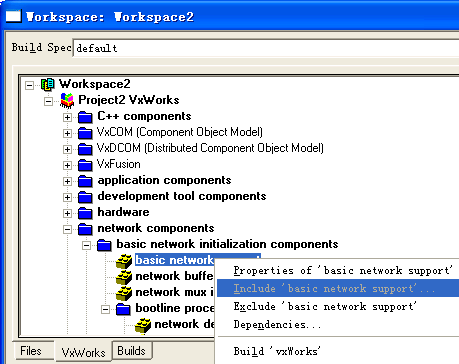Collapse basic network initialization components node
This screenshot has width=459, height=364.
pos(86,245)
